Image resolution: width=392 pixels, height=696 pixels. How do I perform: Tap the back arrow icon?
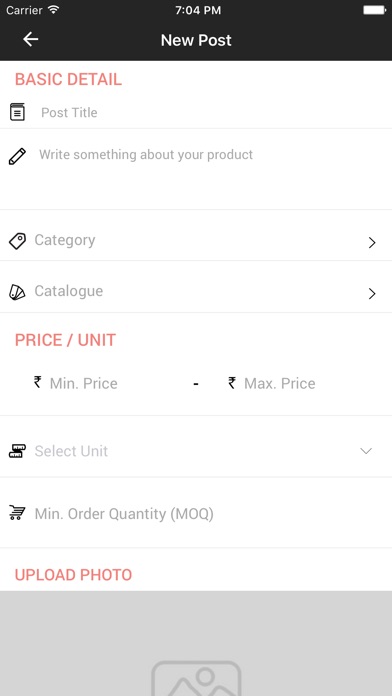pyautogui.click(x=31, y=40)
